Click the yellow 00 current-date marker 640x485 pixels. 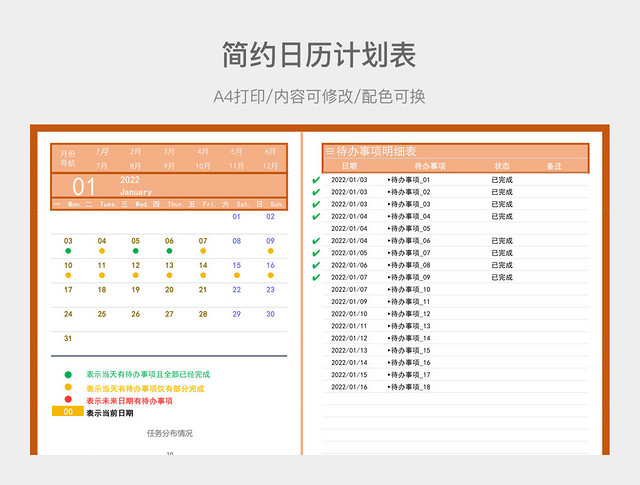coord(68,412)
